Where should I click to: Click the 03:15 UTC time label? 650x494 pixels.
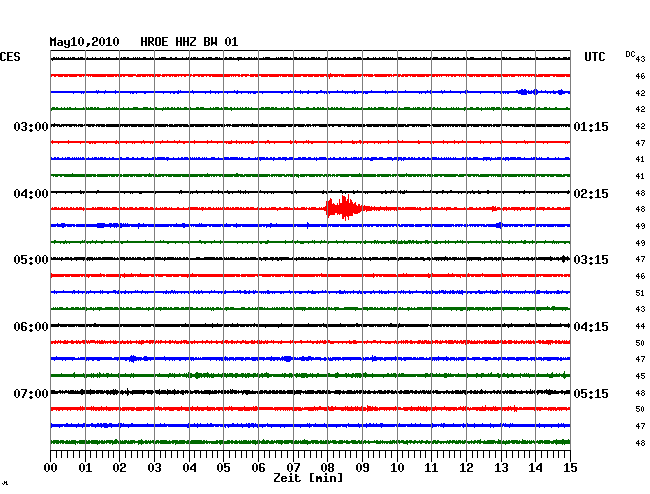(x=591, y=260)
